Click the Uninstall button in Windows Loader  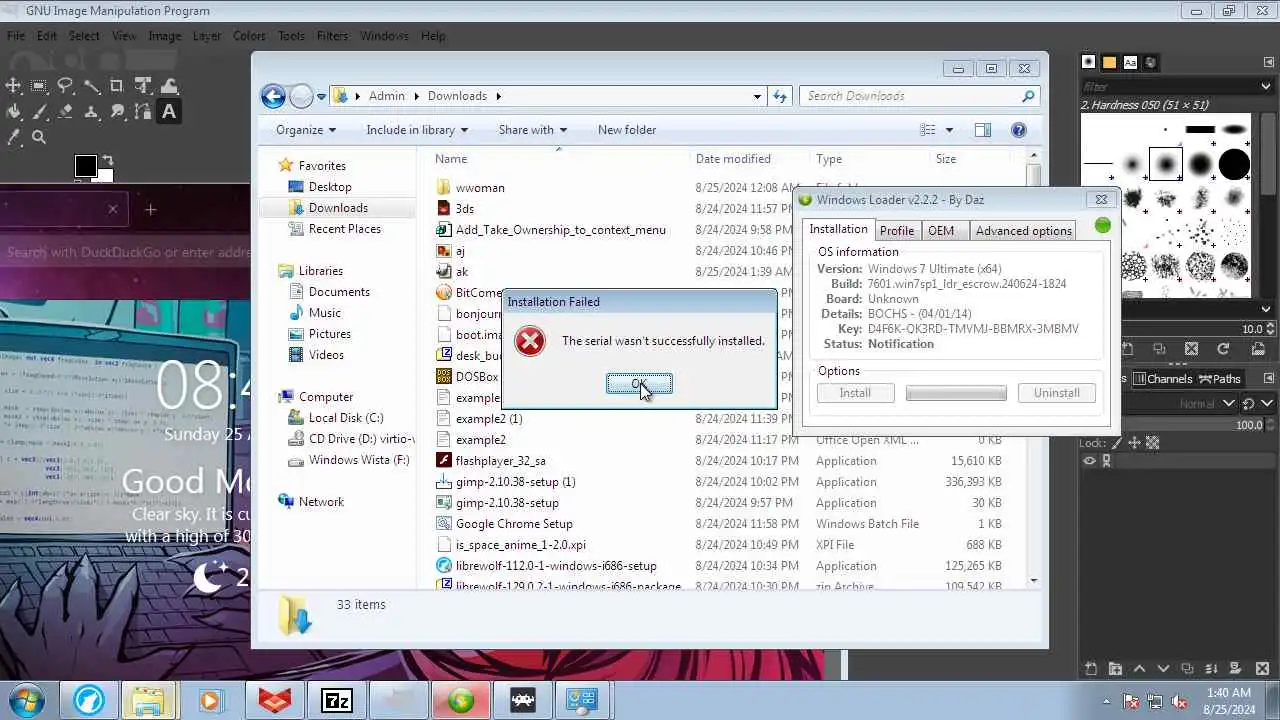(1056, 393)
